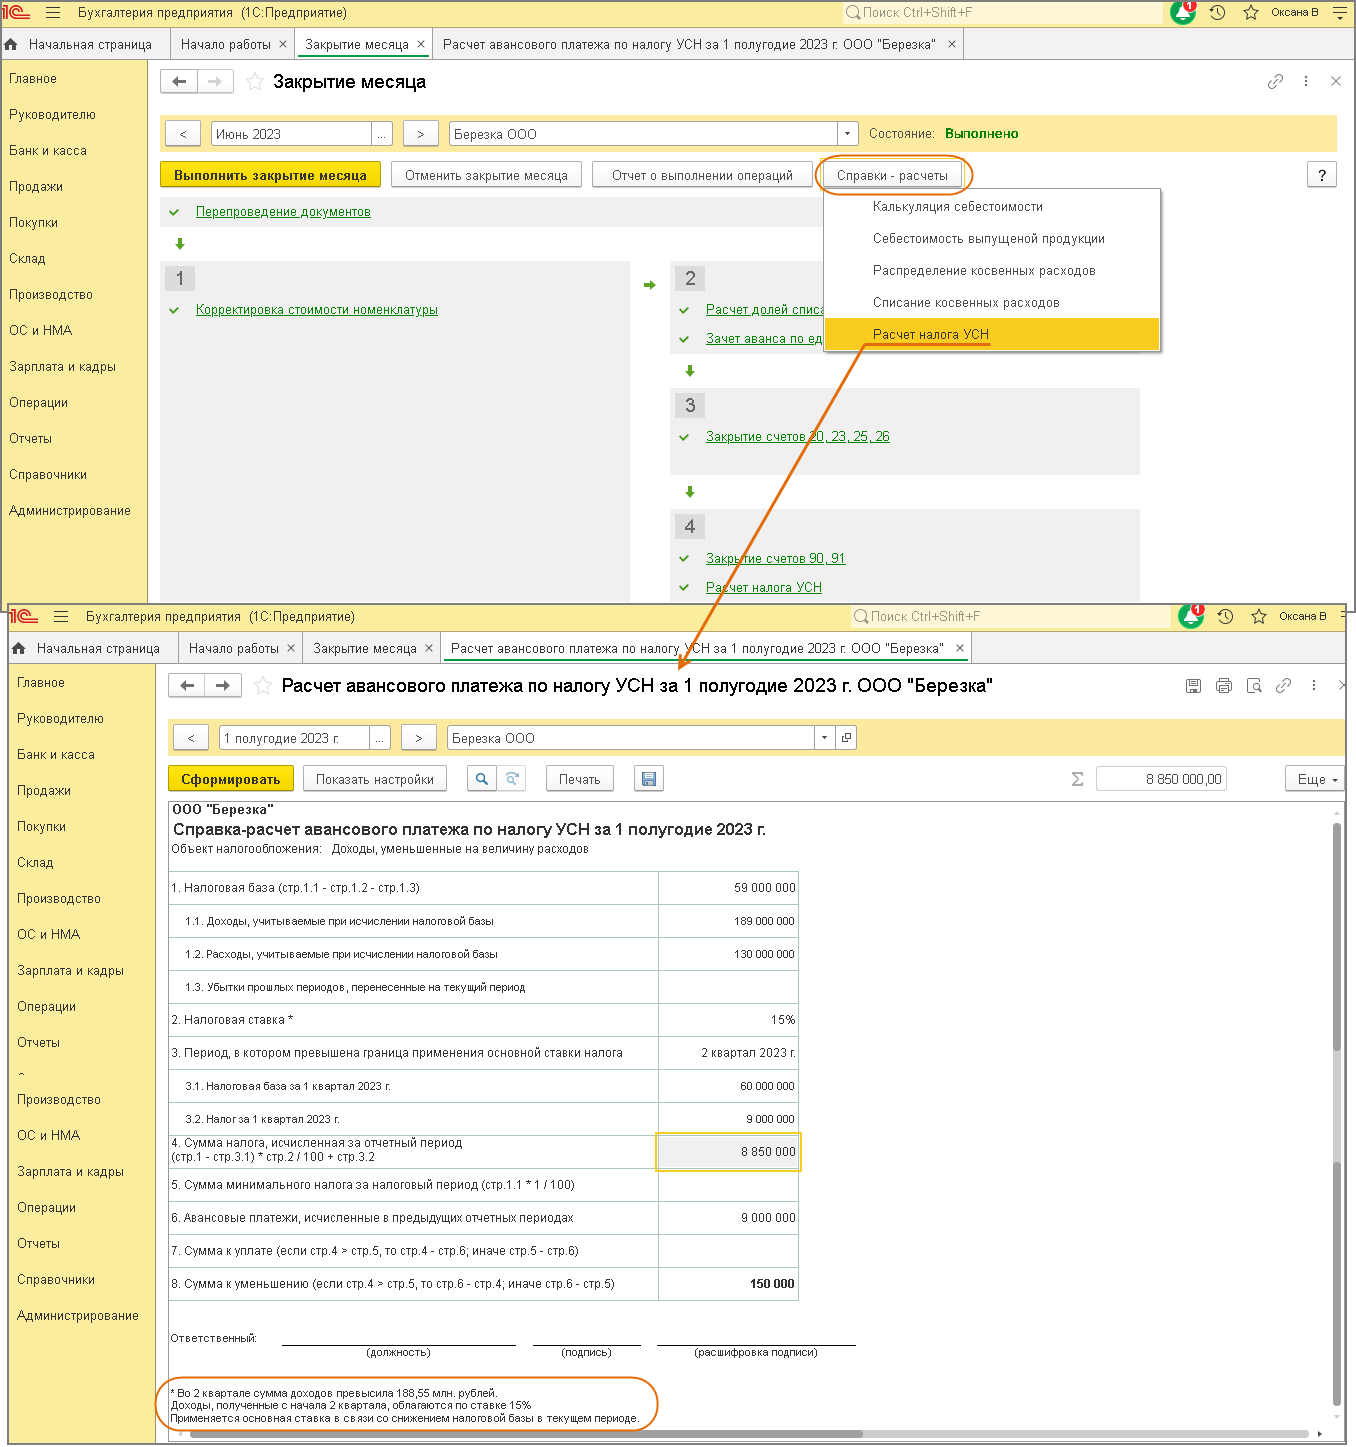Select Расчет налога УСН menu item

(991, 334)
